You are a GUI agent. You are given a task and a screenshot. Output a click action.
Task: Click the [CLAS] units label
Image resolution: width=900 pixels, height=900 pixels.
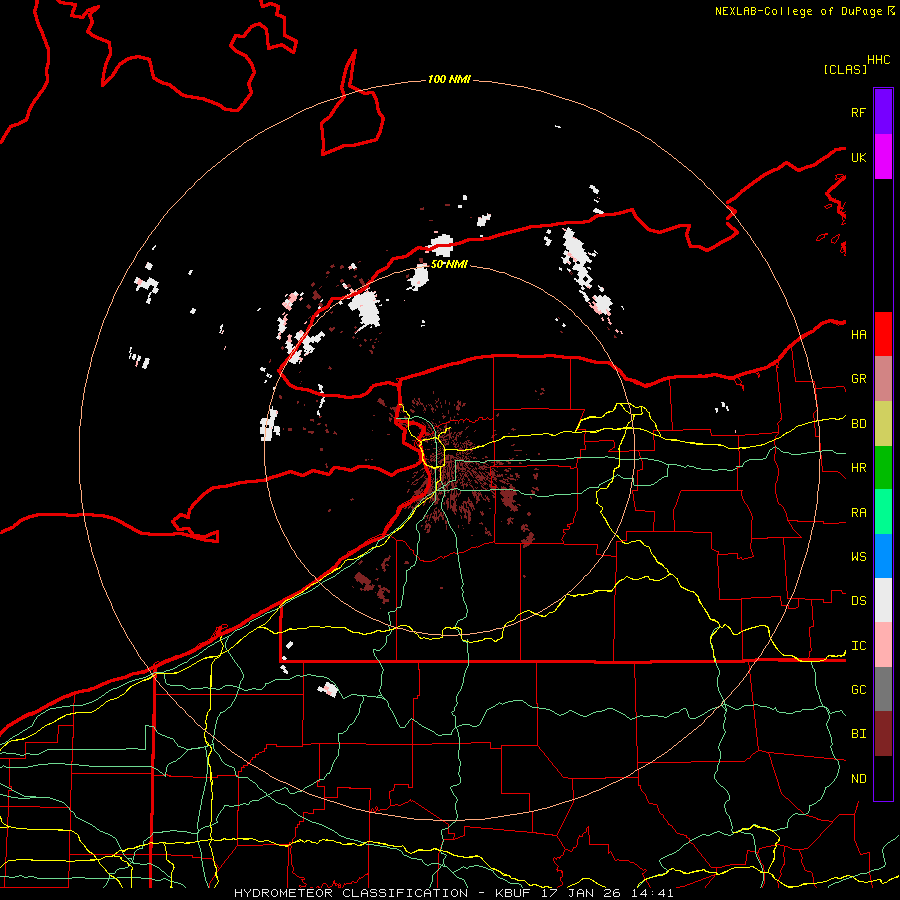point(845,69)
